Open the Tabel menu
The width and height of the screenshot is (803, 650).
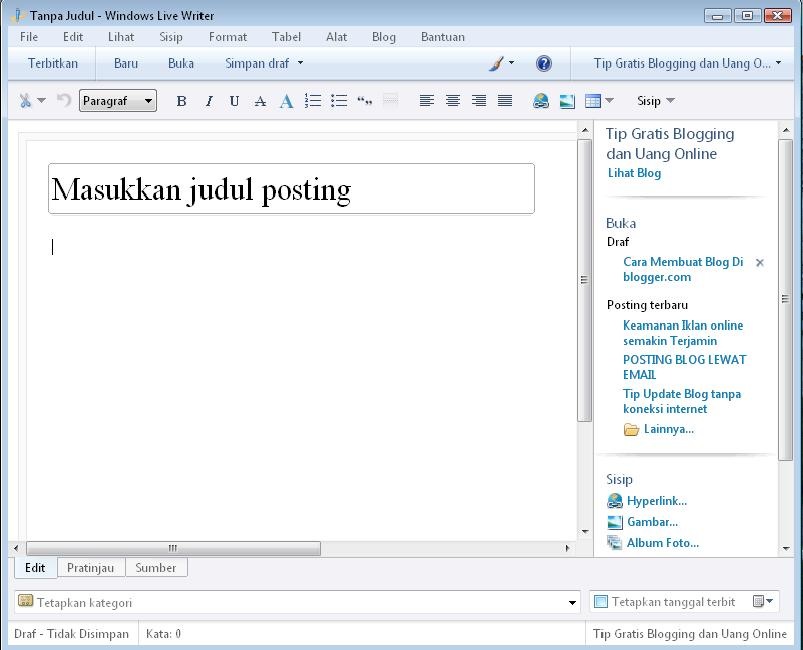[286, 37]
